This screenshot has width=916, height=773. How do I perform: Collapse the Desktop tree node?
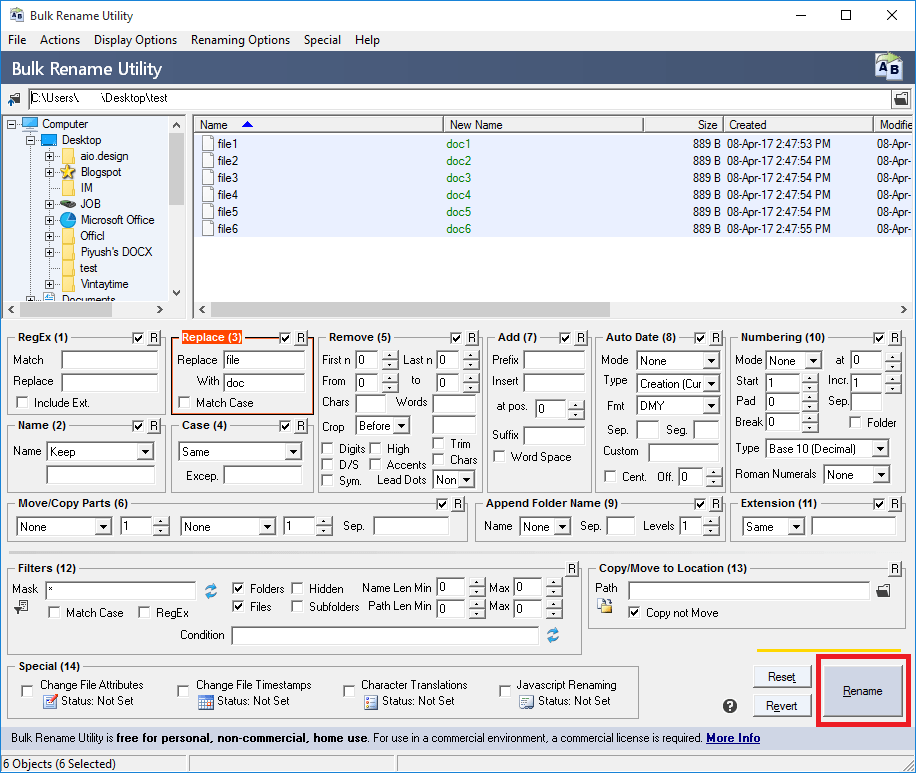(x=30, y=140)
